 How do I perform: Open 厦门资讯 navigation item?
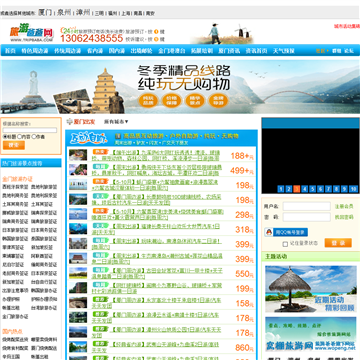pos(229,51)
